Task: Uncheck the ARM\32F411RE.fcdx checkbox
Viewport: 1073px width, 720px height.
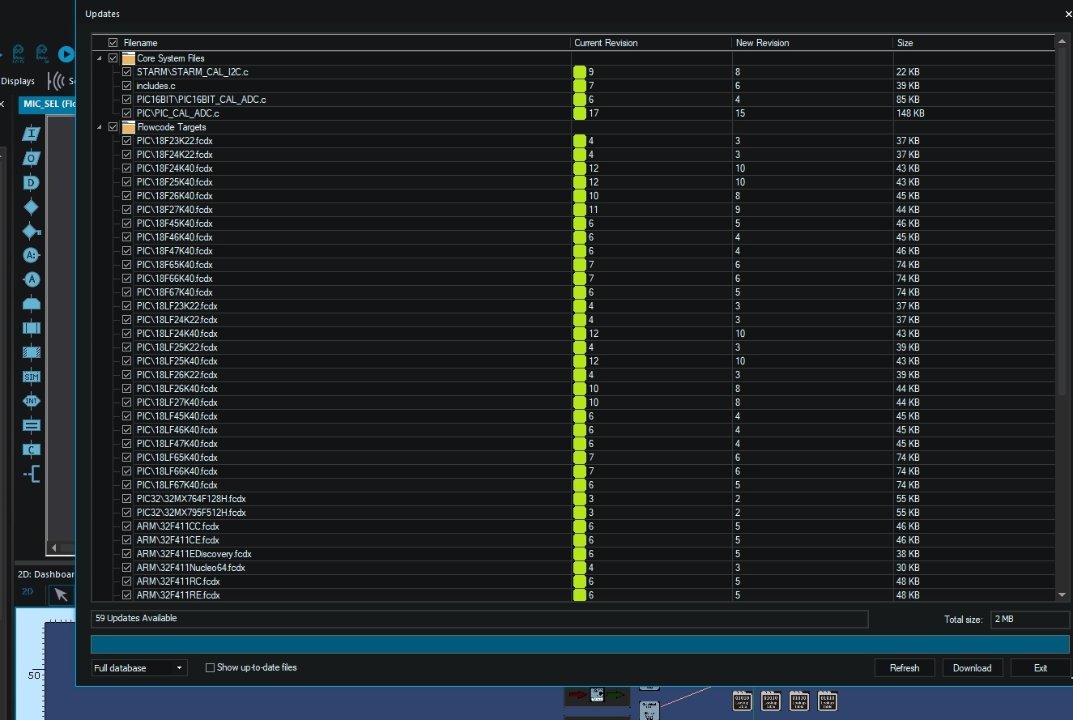Action: pyautogui.click(x=127, y=595)
